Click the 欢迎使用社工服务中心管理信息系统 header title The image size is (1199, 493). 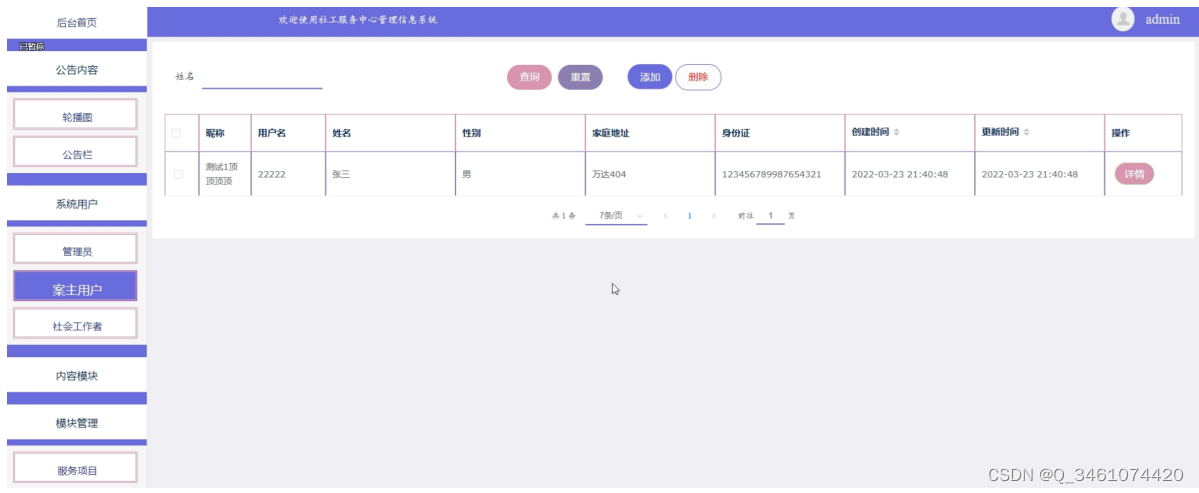[358, 20]
